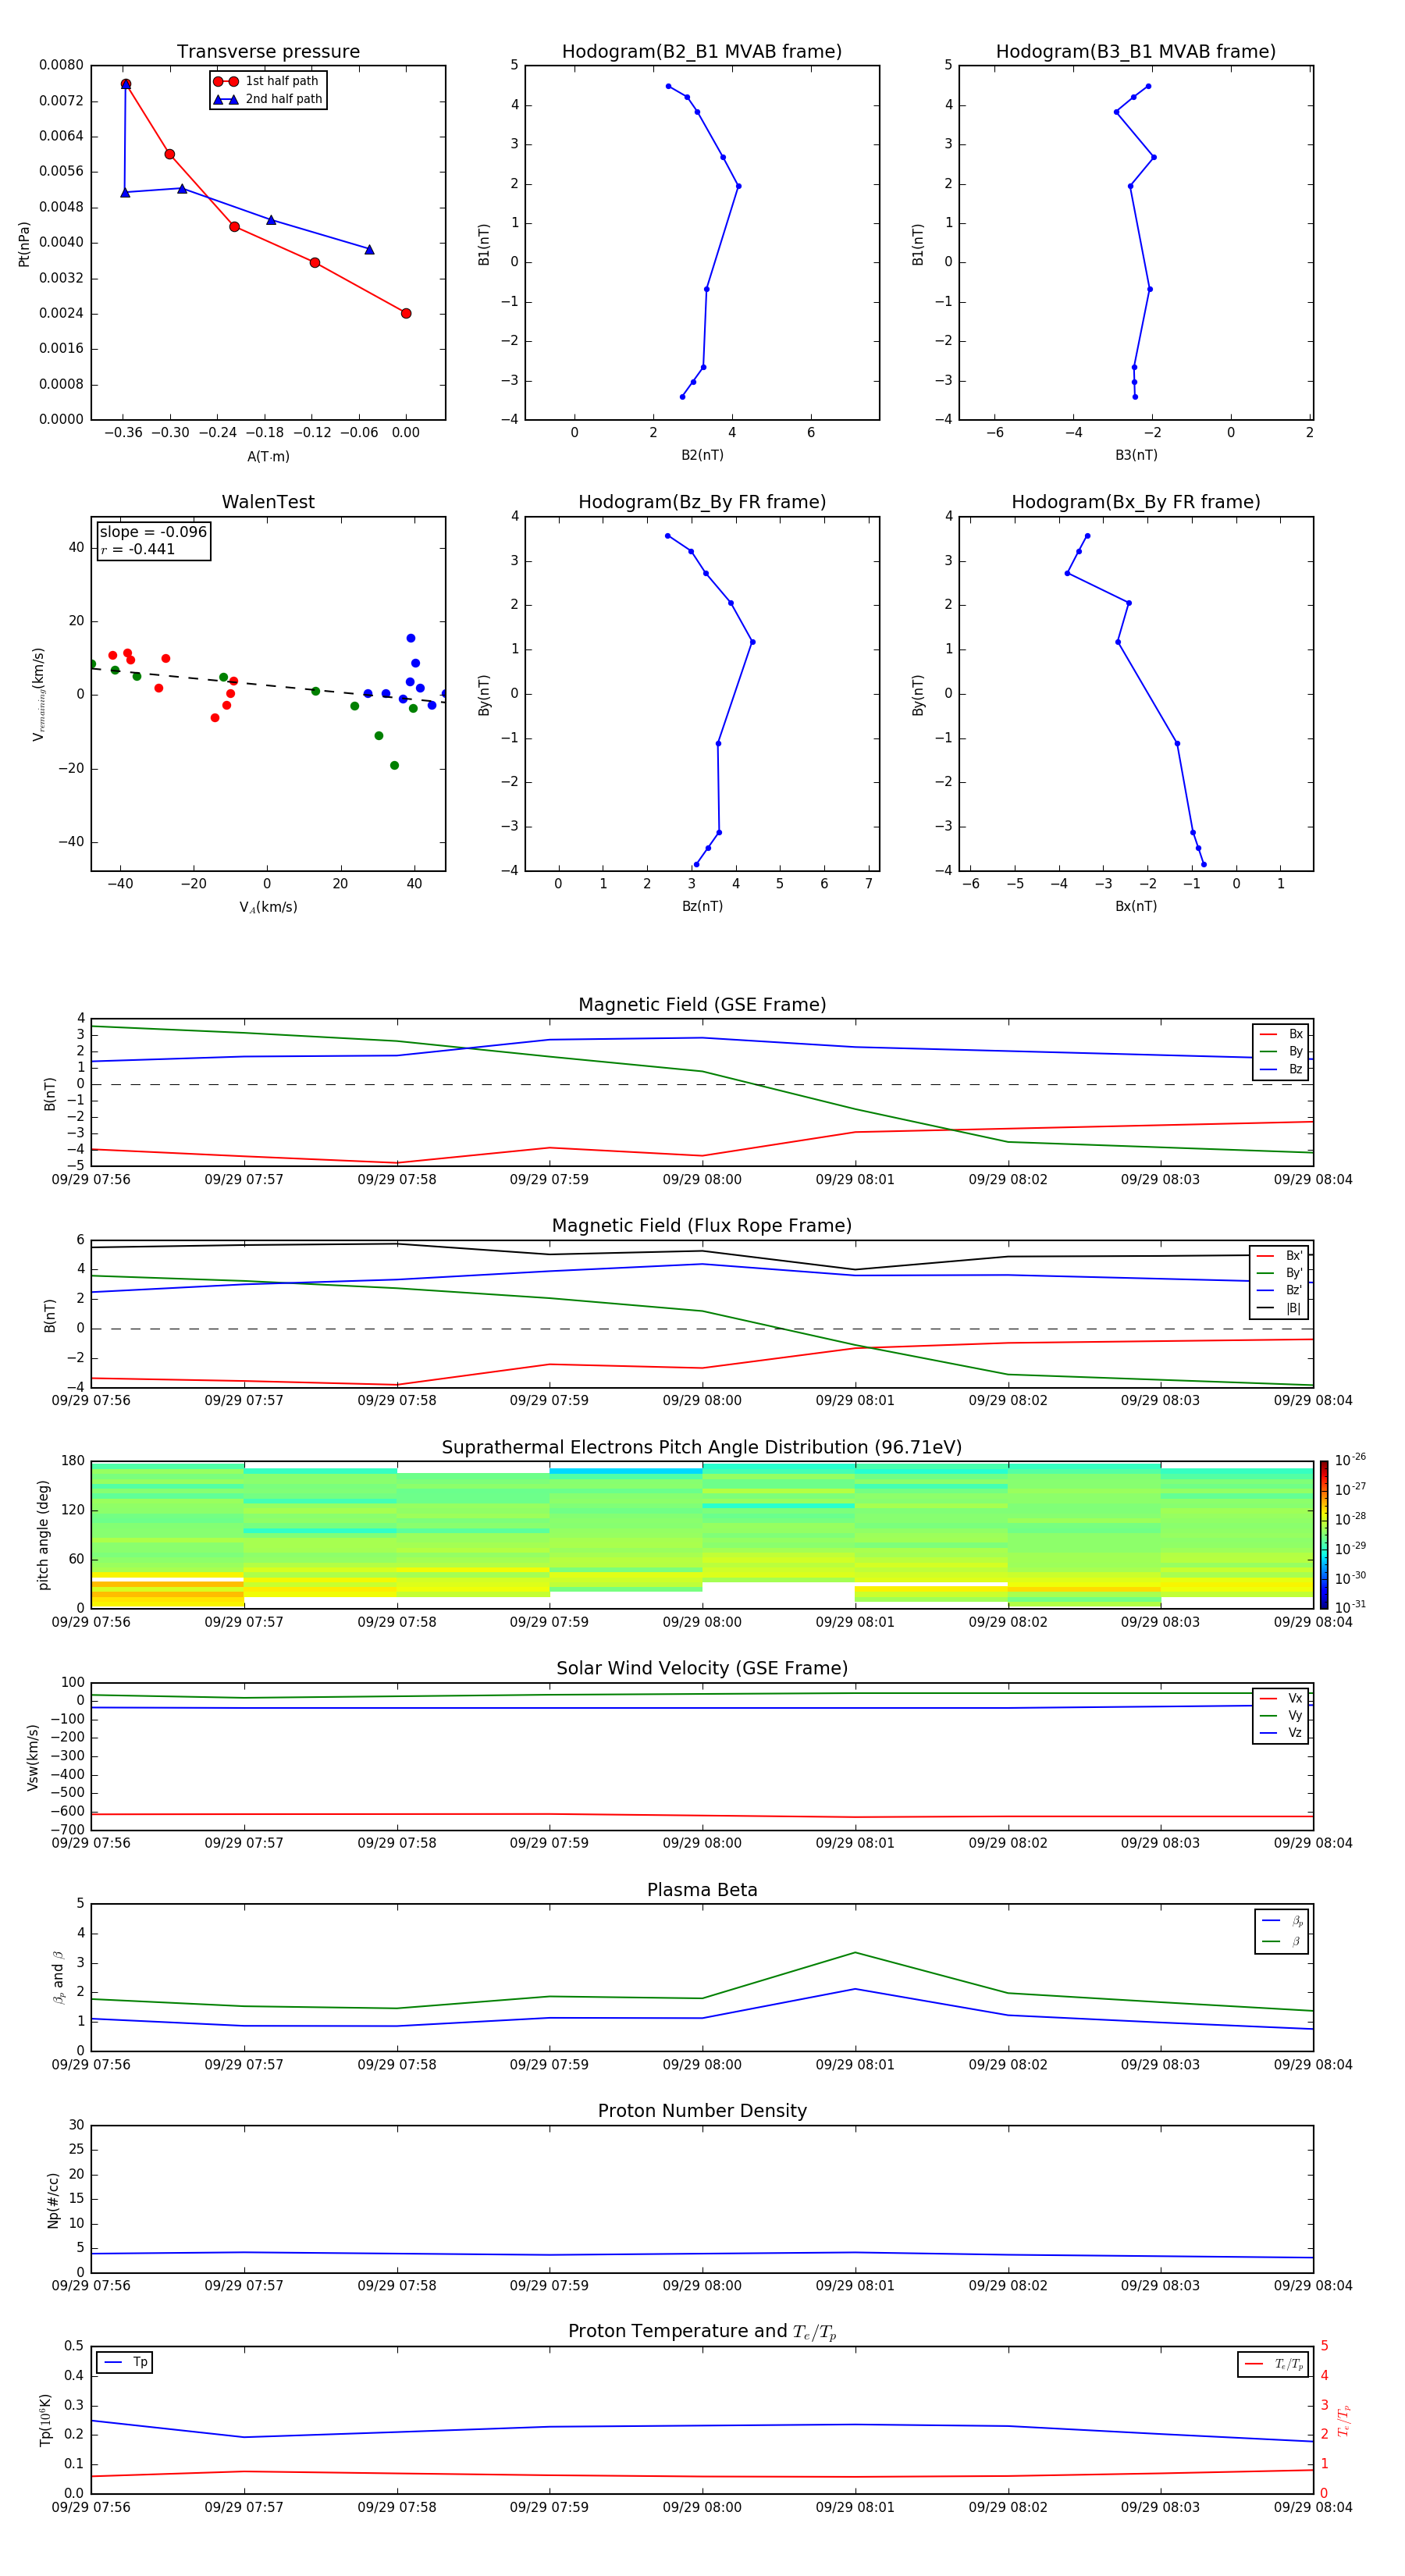This screenshot has width=1405, height=2576.
Task: Click the slope and r text box in WalenTest
Action: (x=154, y=541)
